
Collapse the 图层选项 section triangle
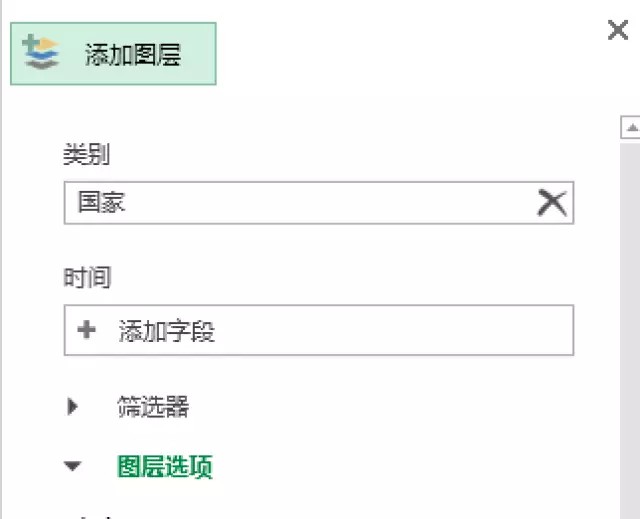(x=72, y=466)
